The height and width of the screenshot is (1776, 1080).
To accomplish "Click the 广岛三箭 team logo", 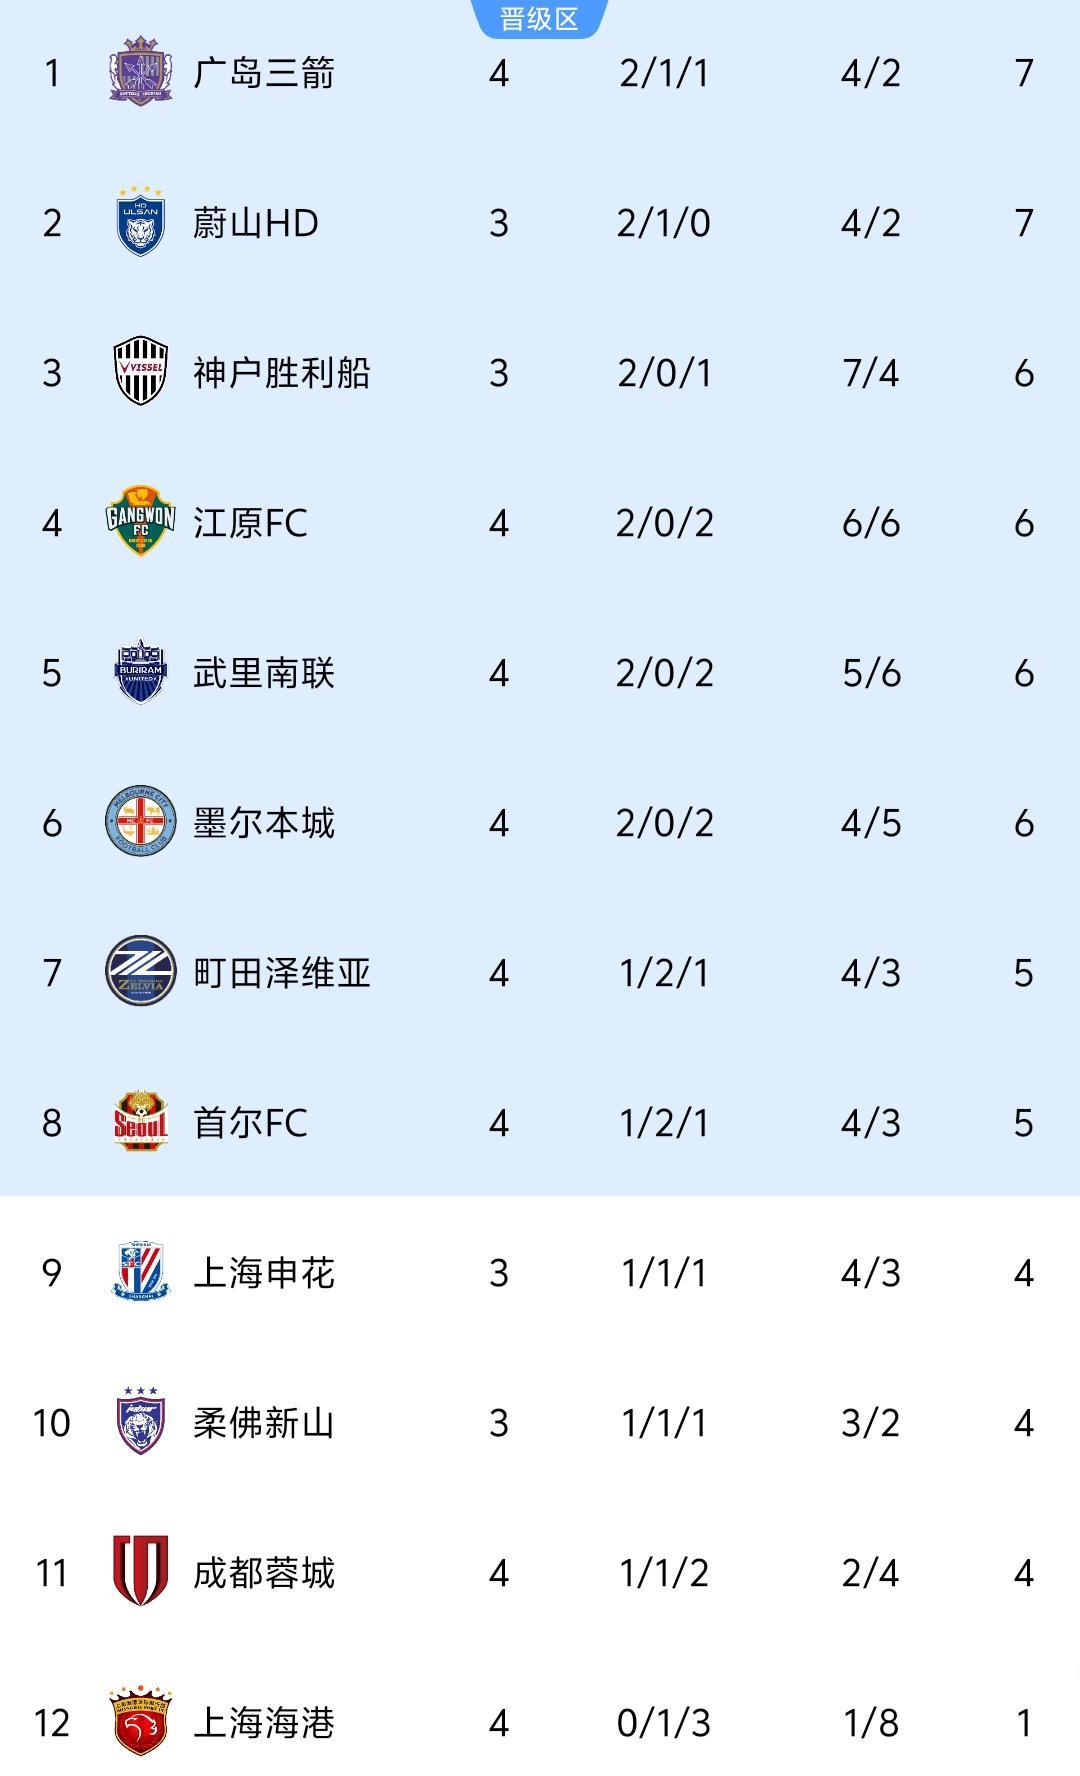I will [140, 72].
